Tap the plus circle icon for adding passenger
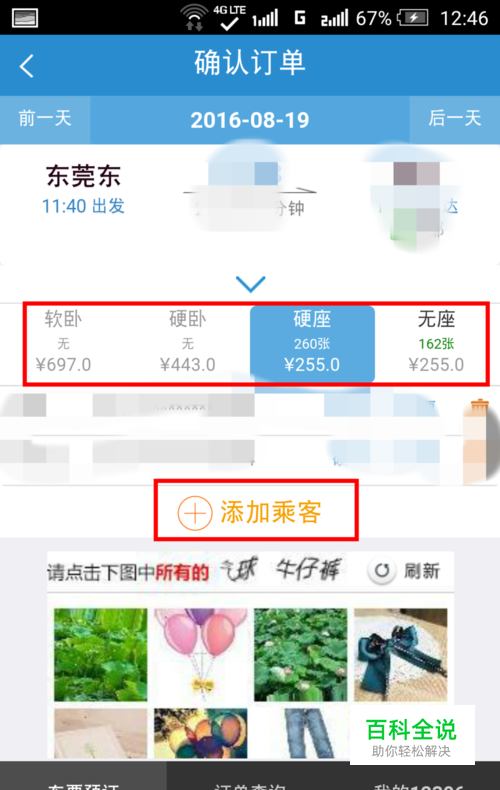This screenshot has height=790, width=500. pyautogui.click(x=195, y=513)
